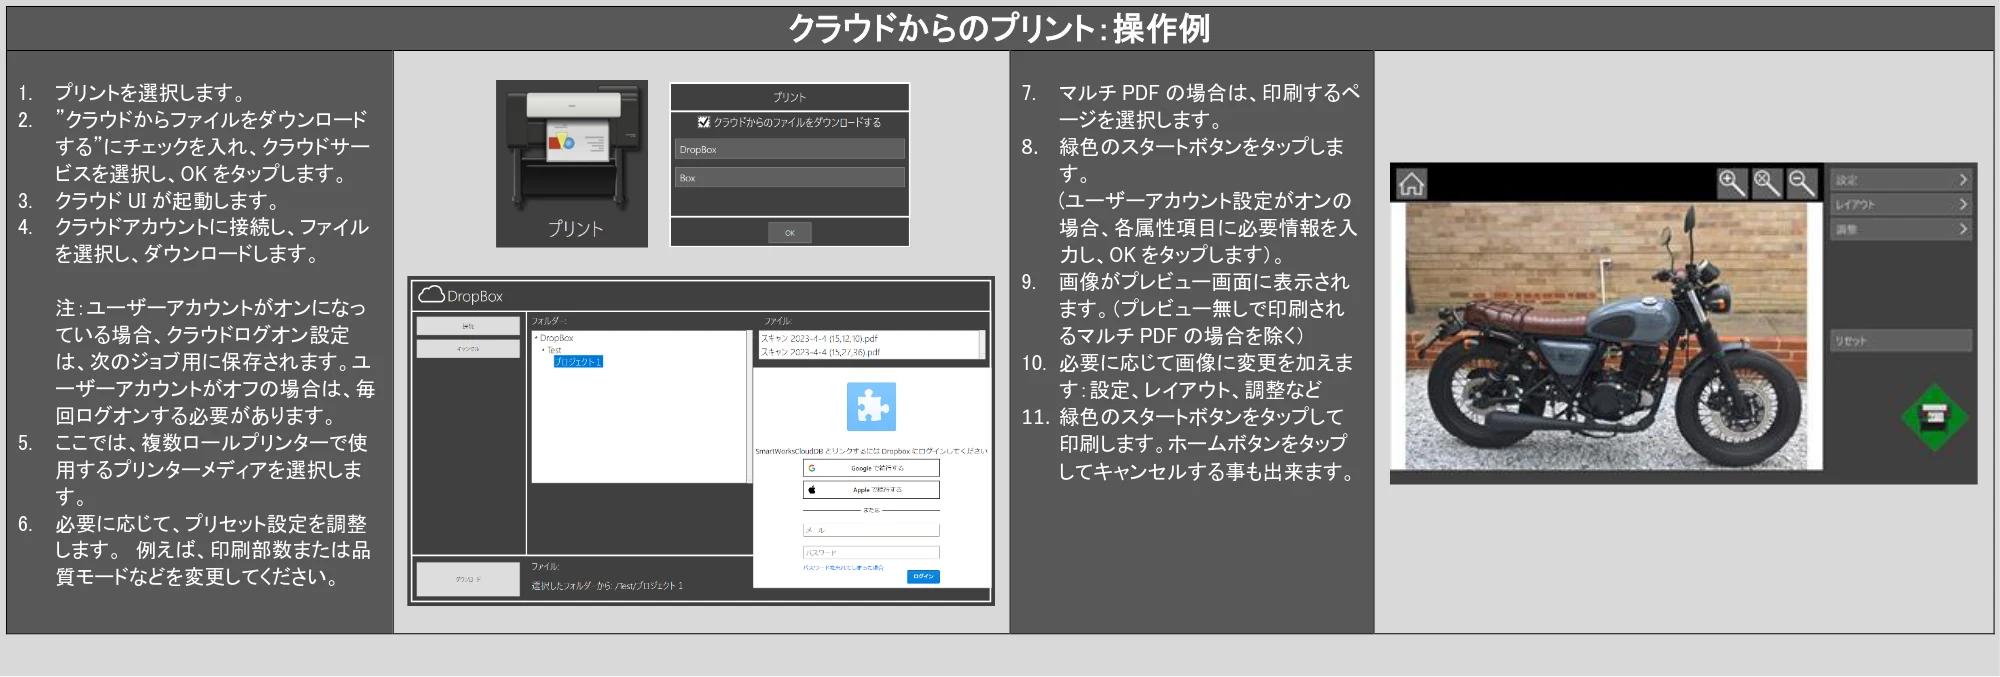The height and width of the screenshot is (677, 2000).
Task: Click the ダウンロード button in DropBox window
Action: (x=468, y=579)
